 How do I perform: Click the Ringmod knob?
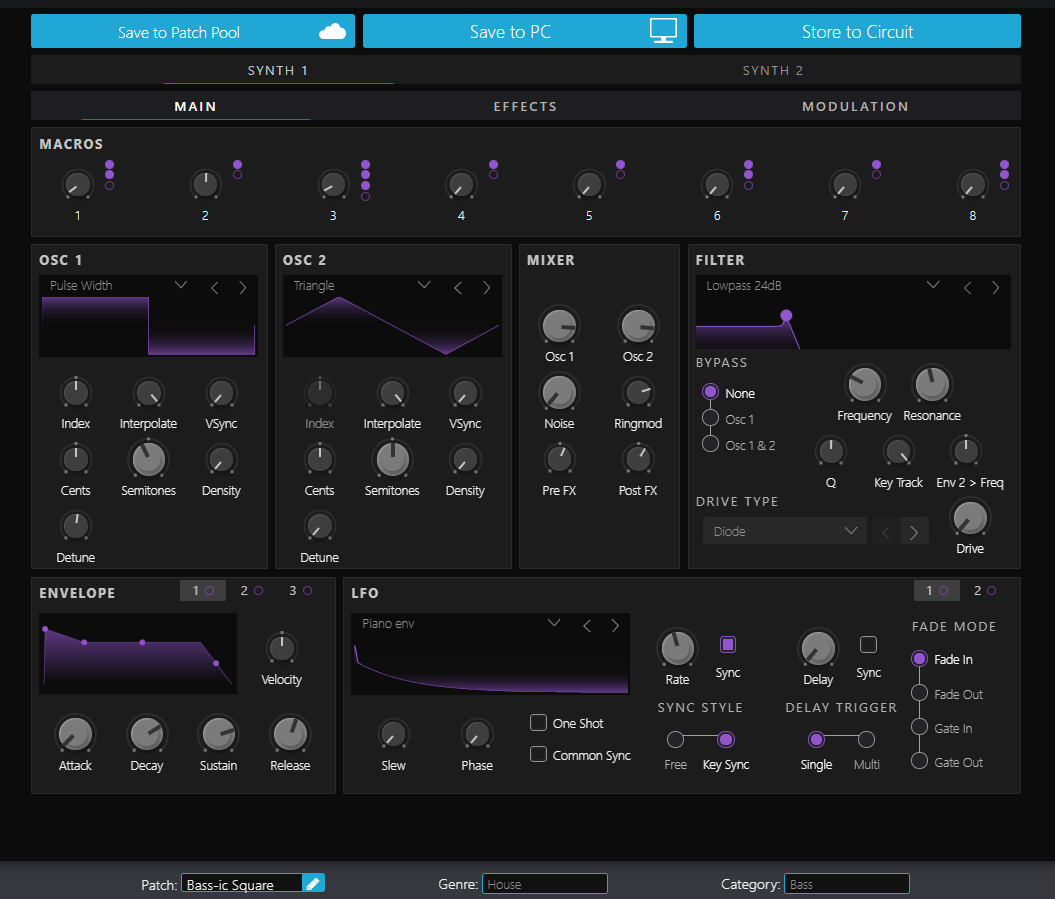click(x=638, y=392)
